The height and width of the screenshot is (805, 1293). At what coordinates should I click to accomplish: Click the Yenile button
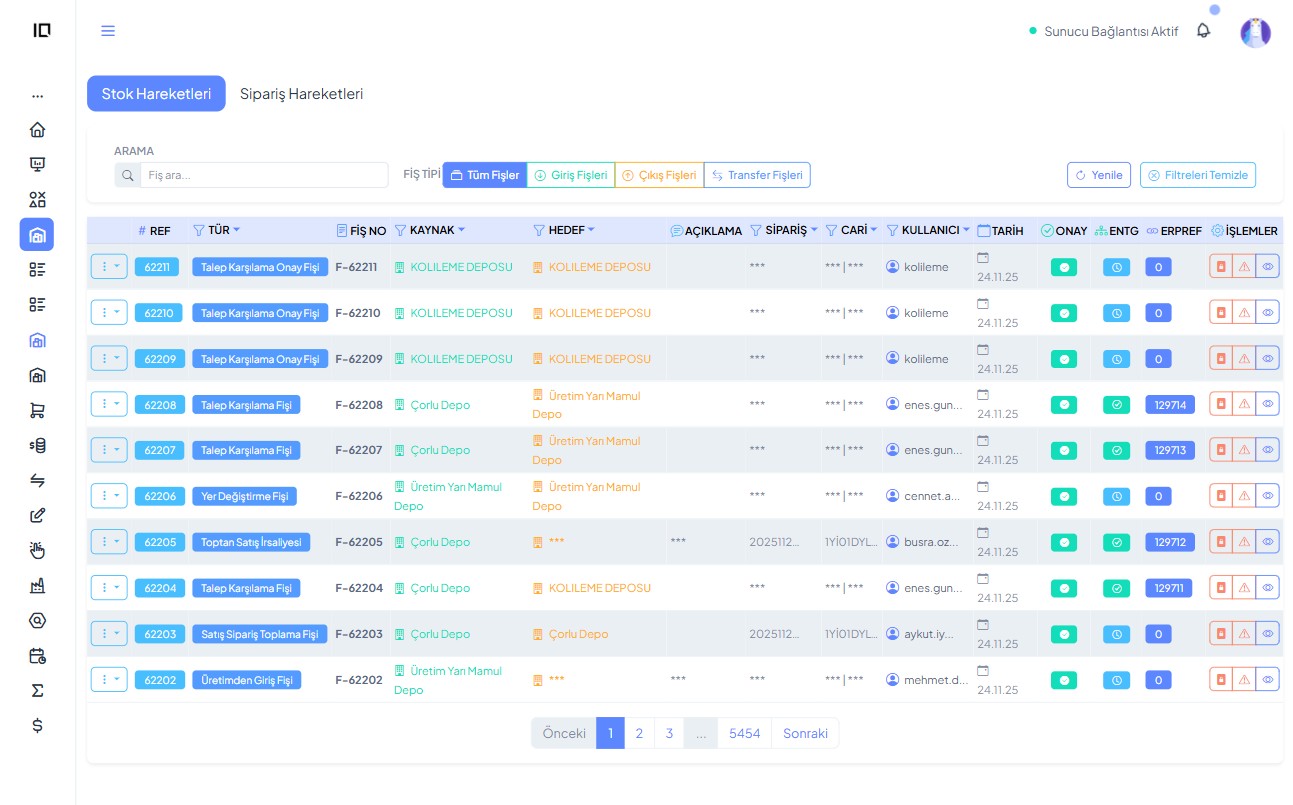[x=1098, y=175]
